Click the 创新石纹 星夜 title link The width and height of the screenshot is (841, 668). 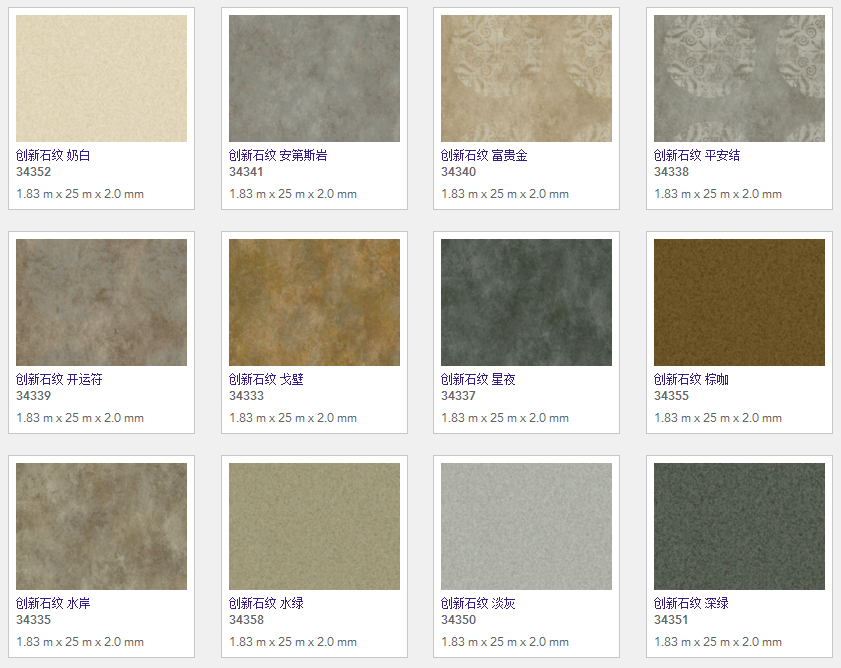478,380
